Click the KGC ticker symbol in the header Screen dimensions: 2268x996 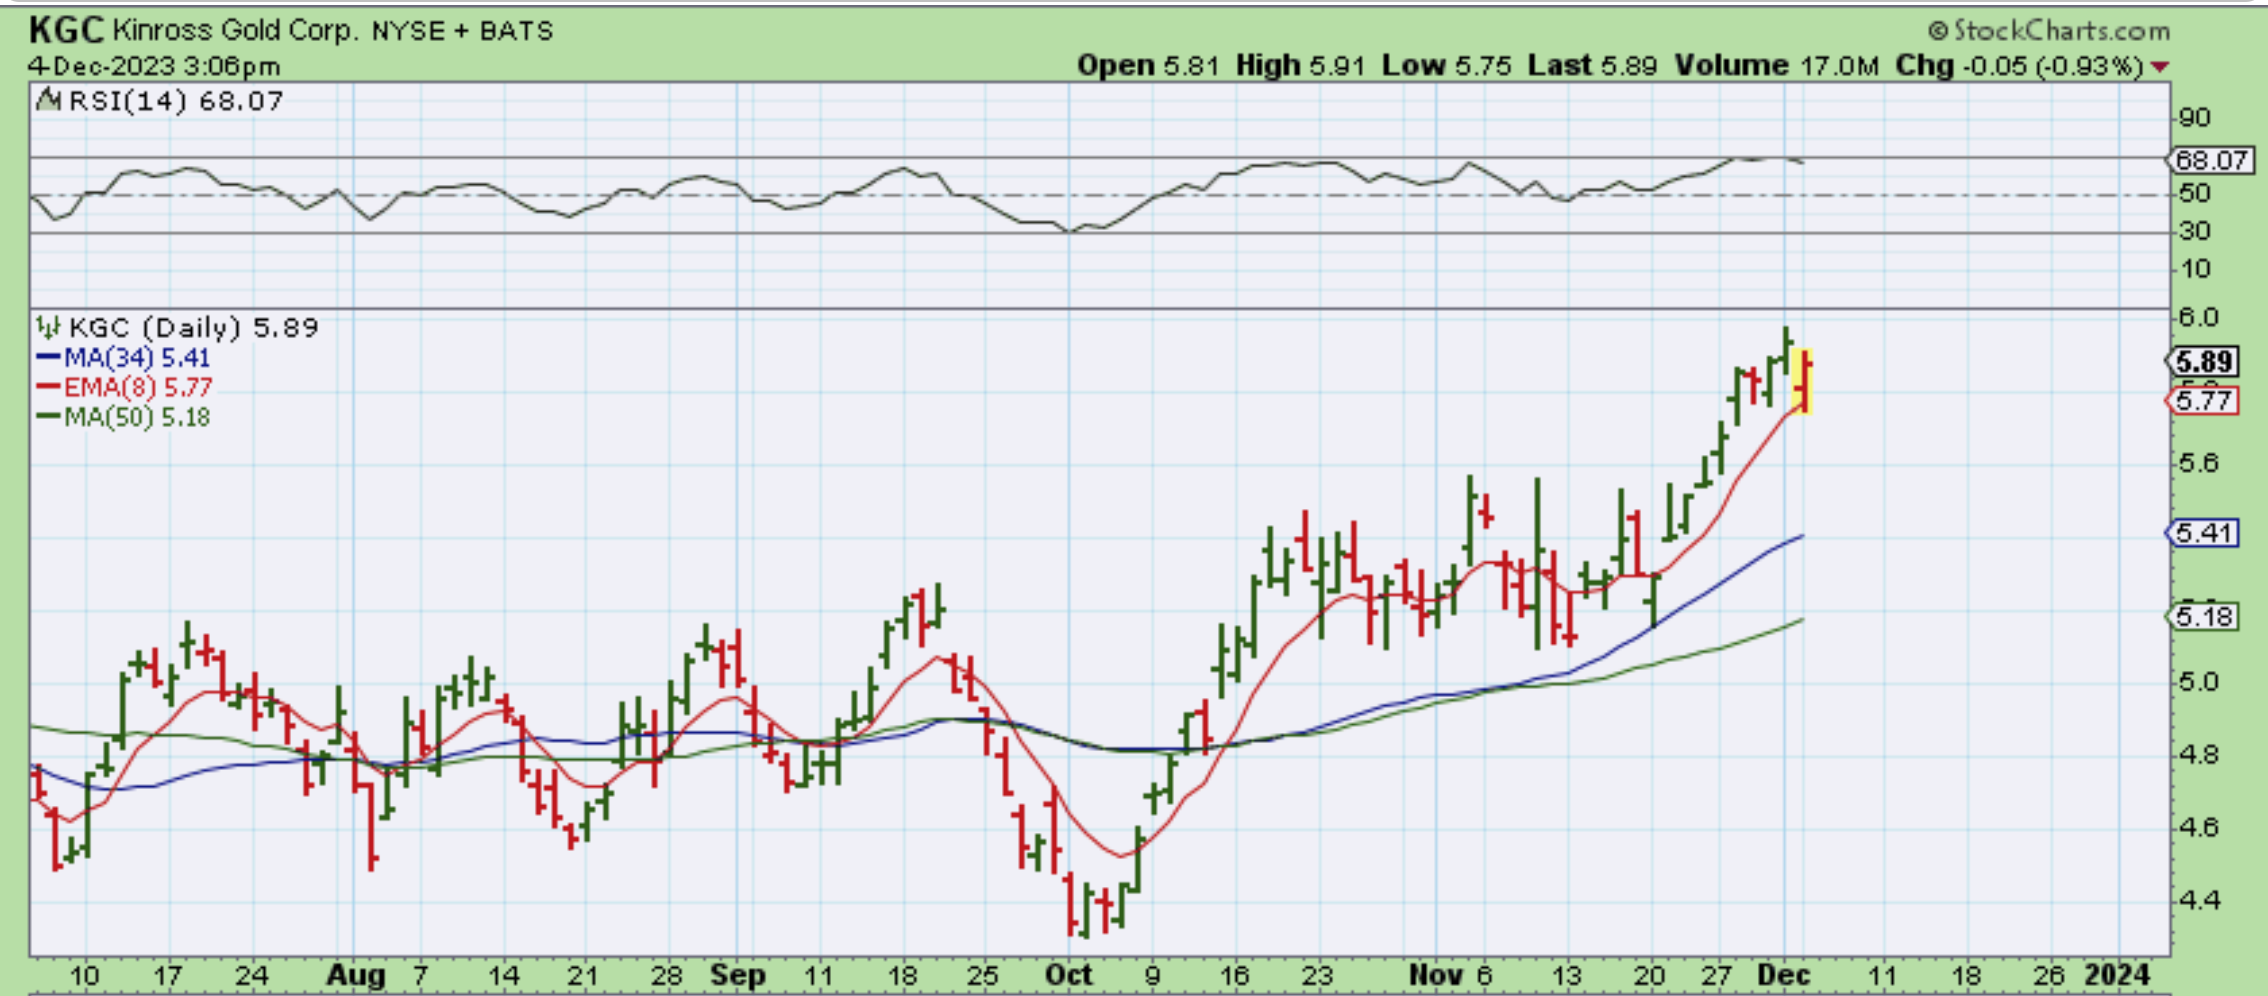pyautogui.click(x=66, y=30)
